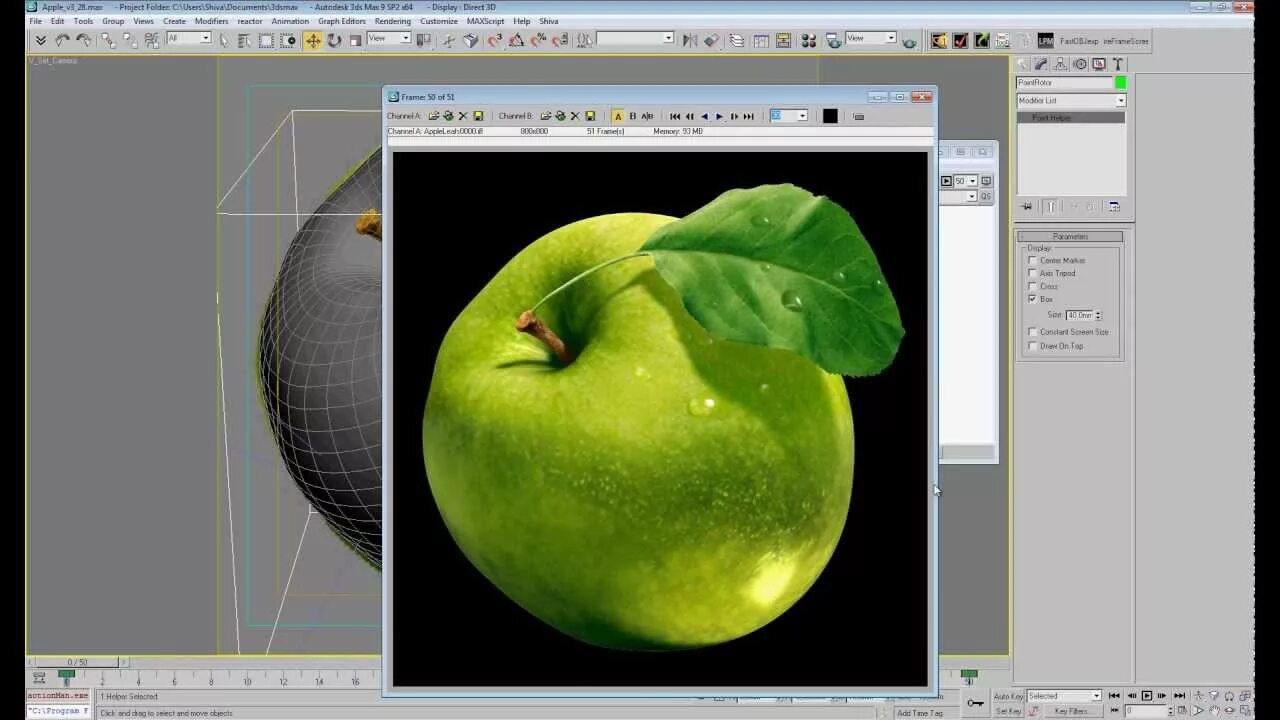The width and height of the screenshot is (1280, 720).
Task: Click the Align tool icon
Action: (x=711, y=40)
